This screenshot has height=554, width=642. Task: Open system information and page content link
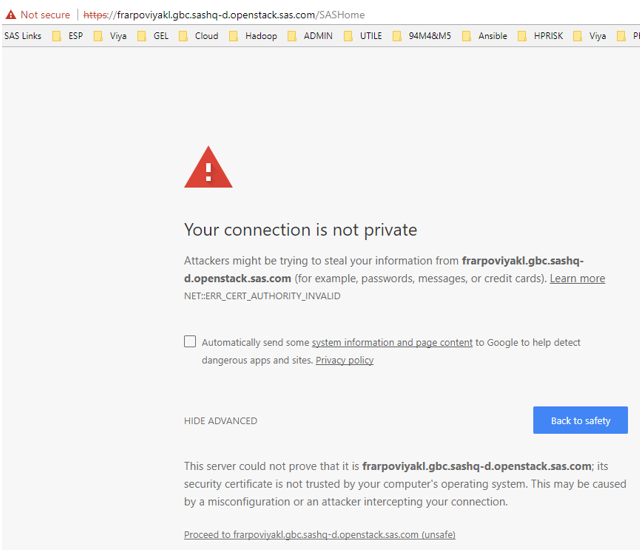pyautogui.click(x=392, y=343)
